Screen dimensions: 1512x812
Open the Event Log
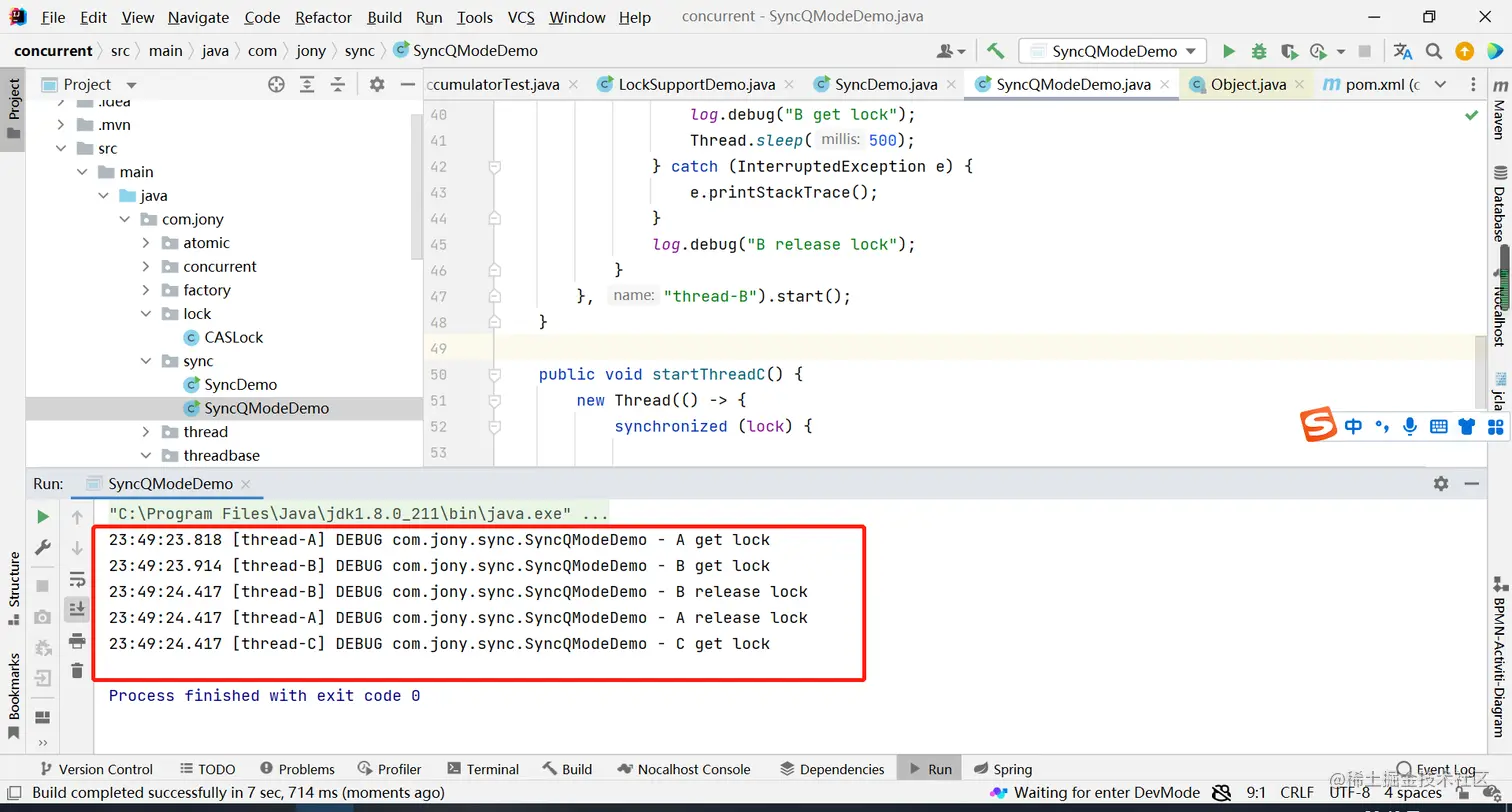click(1436, 769)
